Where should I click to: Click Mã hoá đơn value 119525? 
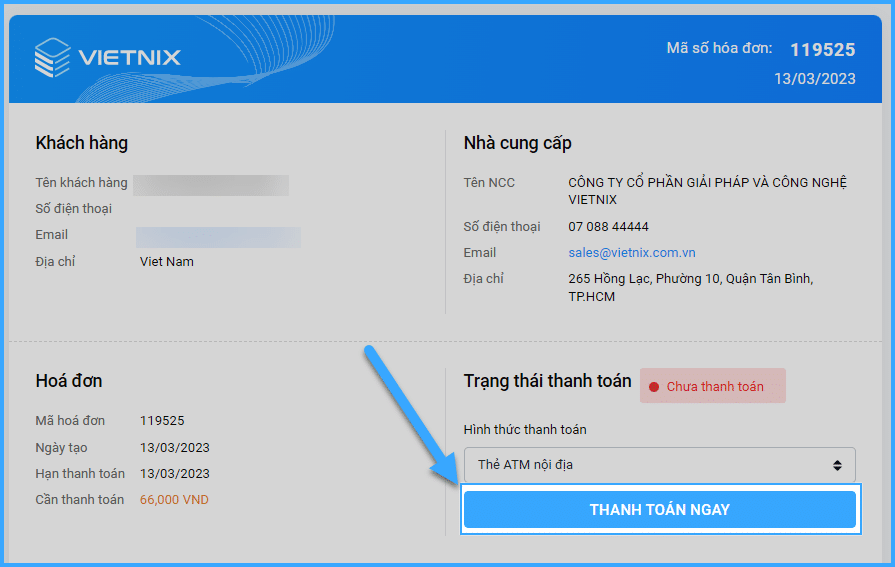tap(162, 421)
